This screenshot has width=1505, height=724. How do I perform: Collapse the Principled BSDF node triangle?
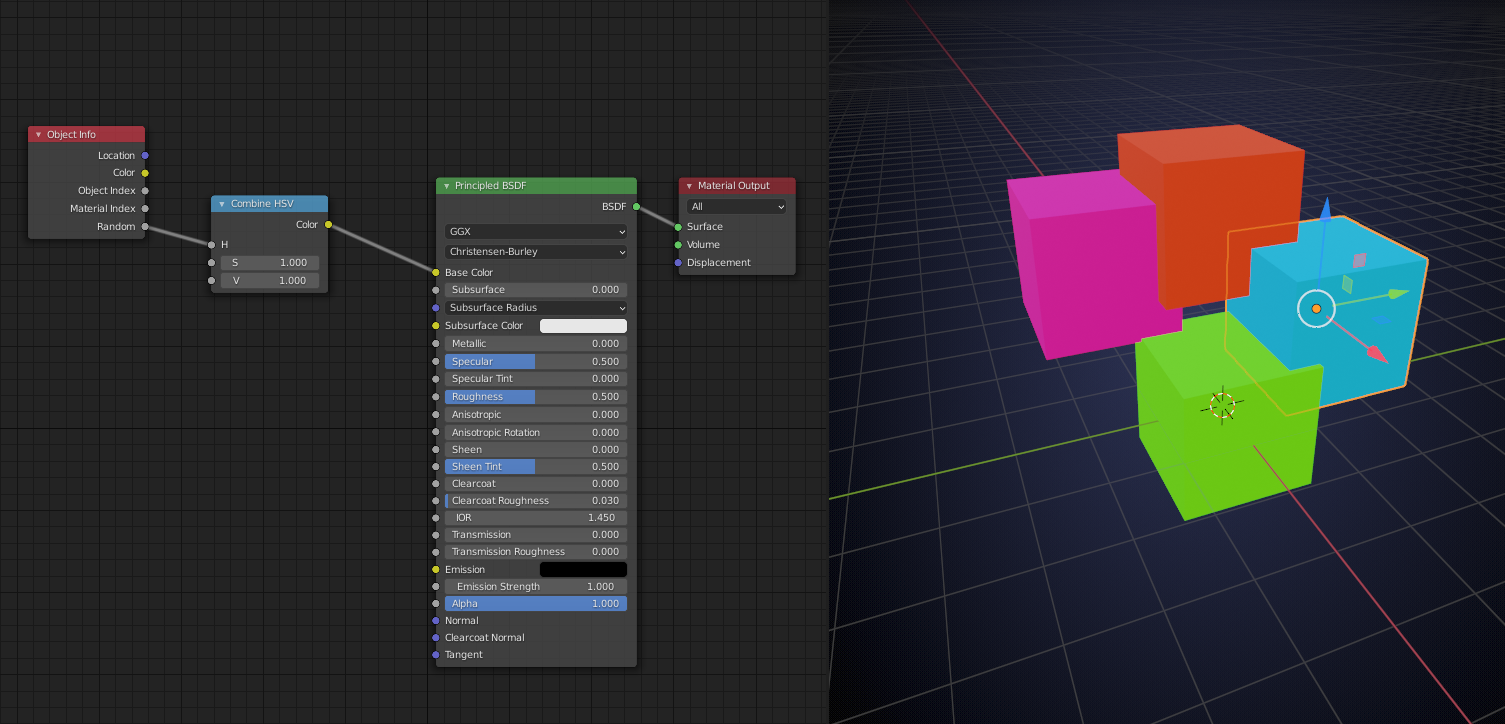446,186
